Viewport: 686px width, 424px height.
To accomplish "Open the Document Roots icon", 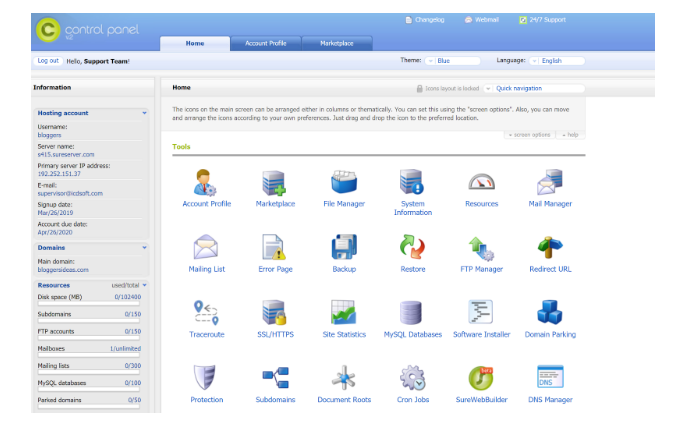I will coord(344,378).
